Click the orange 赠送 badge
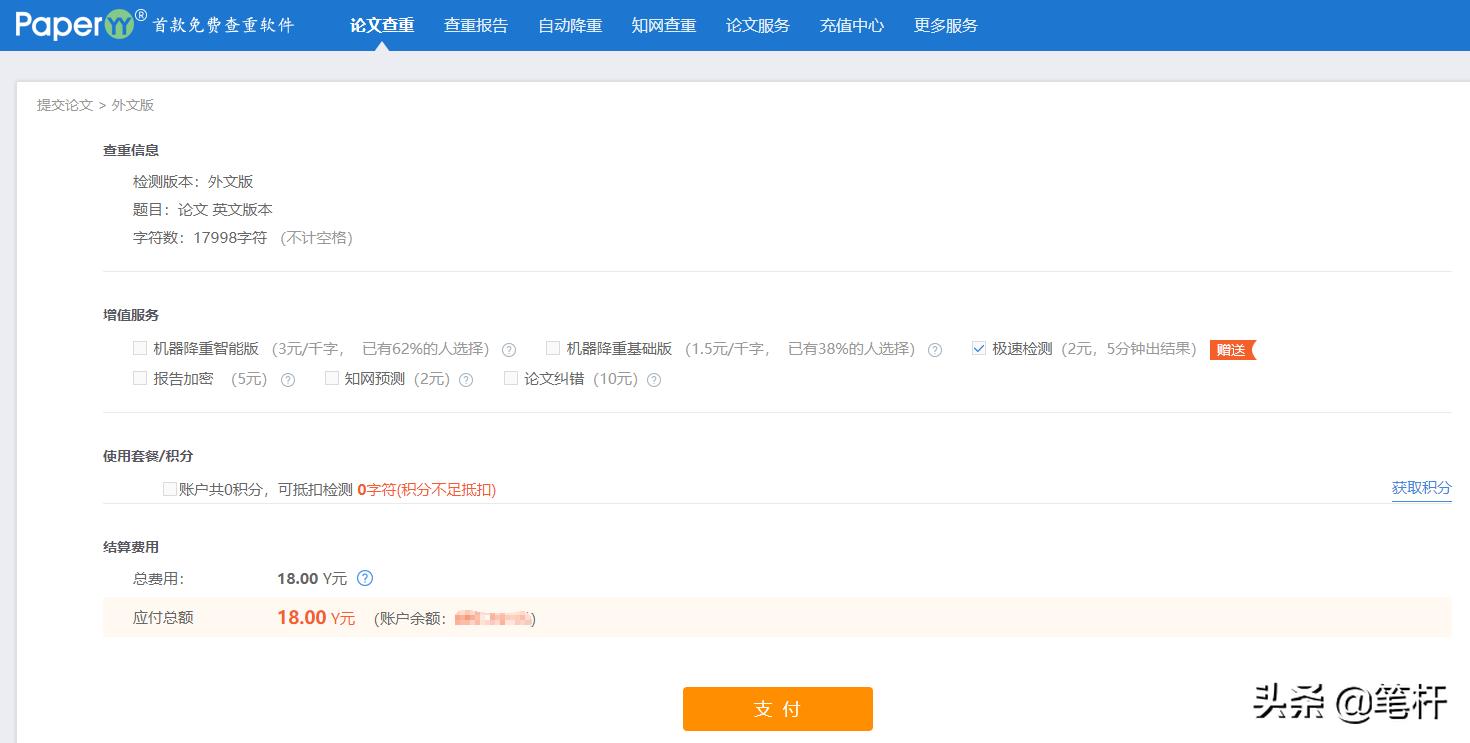Image resolution: width=1470 pixels, height=743 pixels. coord(1232,350)
